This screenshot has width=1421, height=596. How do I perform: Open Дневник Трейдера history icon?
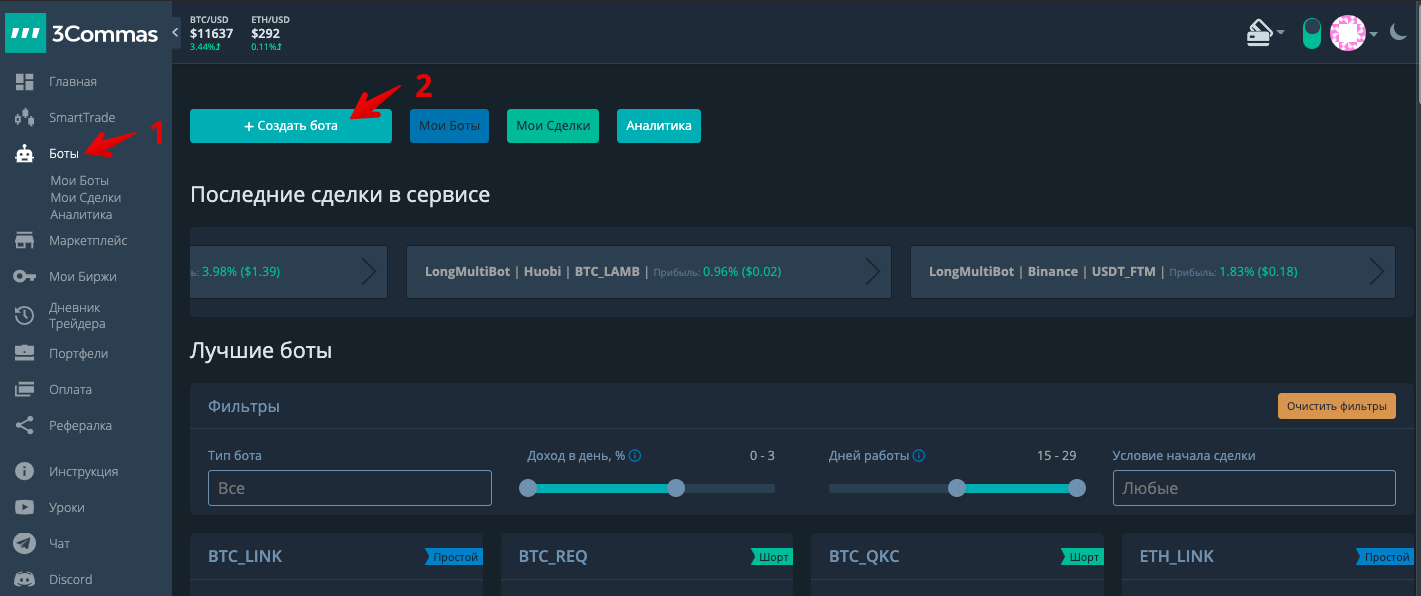coord(25,316)
